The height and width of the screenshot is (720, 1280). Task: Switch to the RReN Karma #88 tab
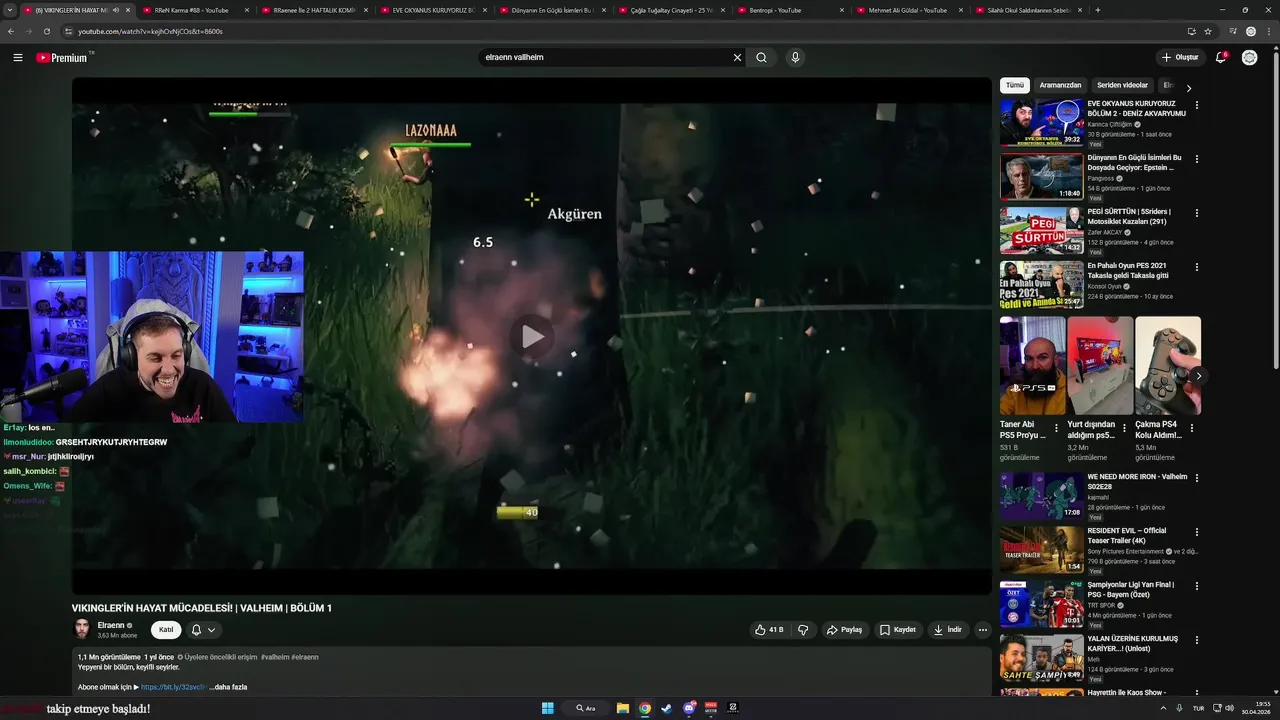[191, 10]
